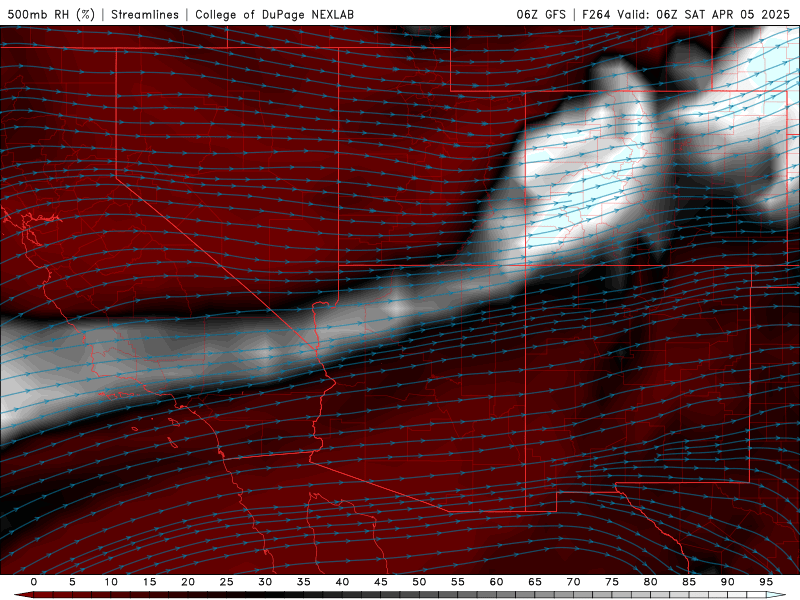Click the '10' colorbar scale label
The width and height of the screenshot is (800, 600).
[x=111, y=582]
